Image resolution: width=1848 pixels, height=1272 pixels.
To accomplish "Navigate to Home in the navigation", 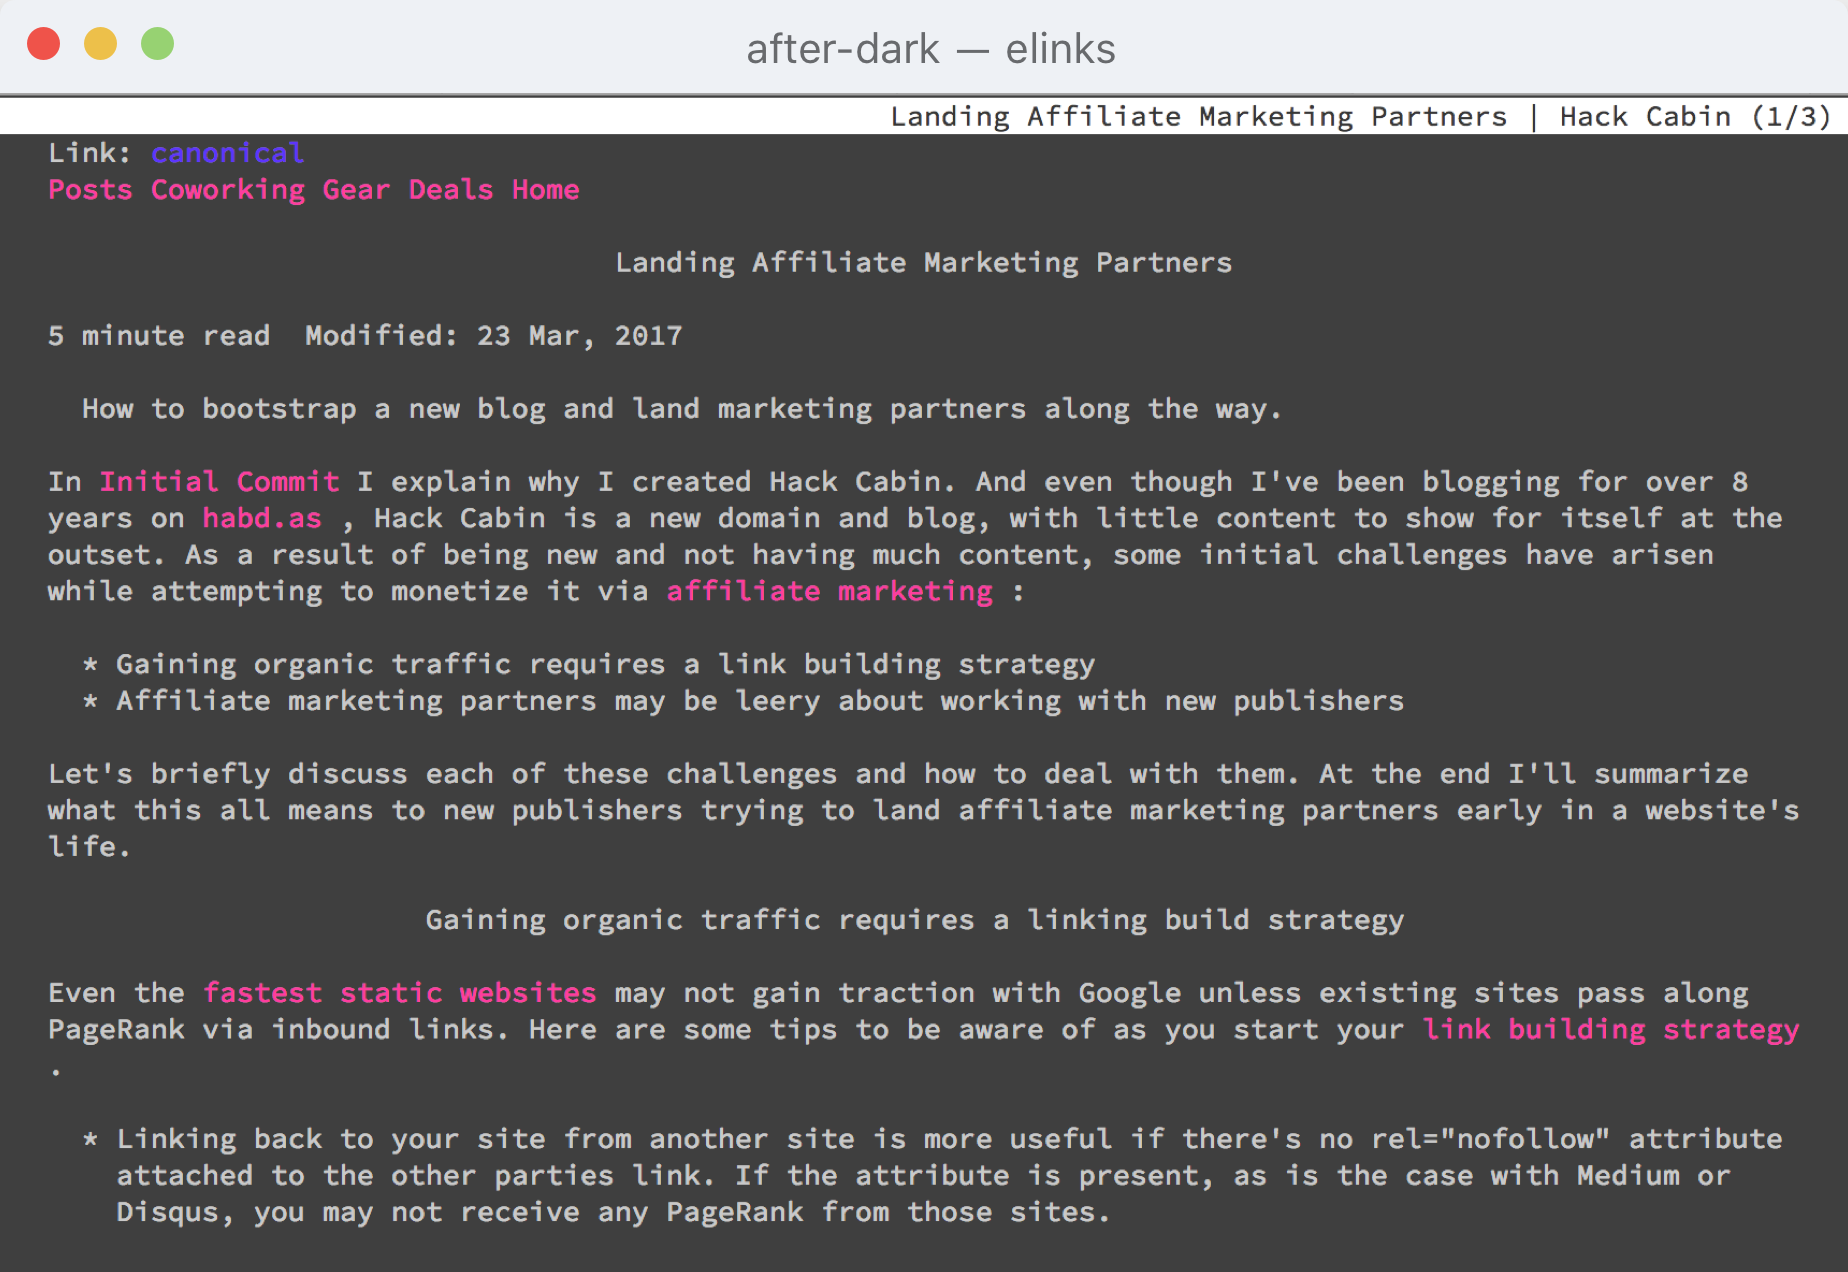I will pos(545,190).
